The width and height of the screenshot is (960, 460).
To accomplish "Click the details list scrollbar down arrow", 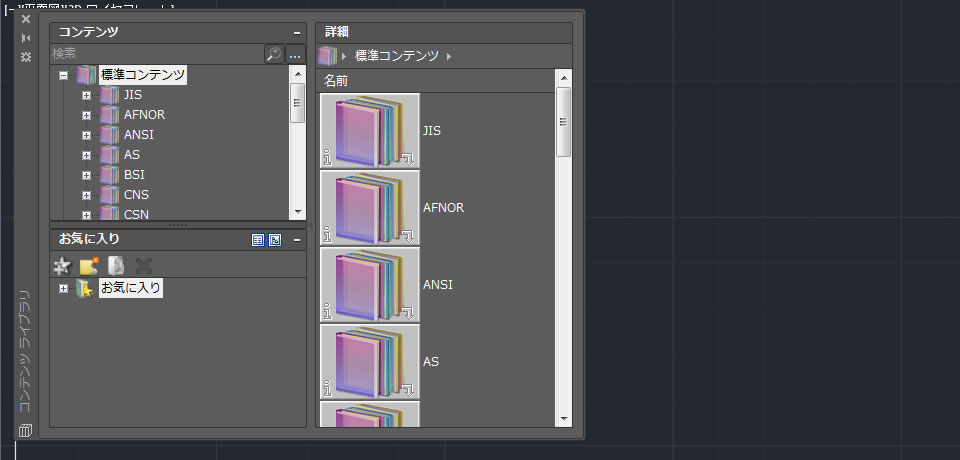I will [563, 420].
